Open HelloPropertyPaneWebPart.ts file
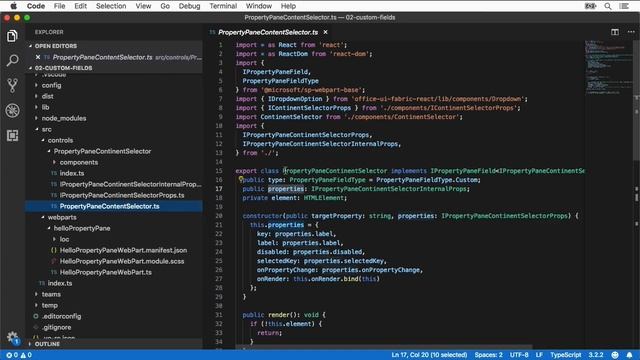 click(106, 273)
